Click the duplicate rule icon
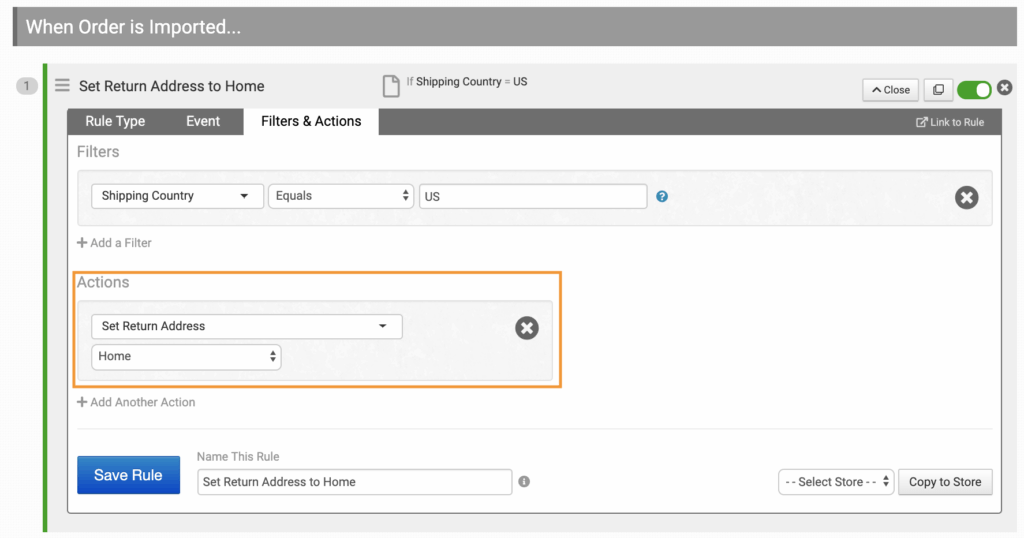The height and width of the screenshot is (538, 1024). pos(937,90)
